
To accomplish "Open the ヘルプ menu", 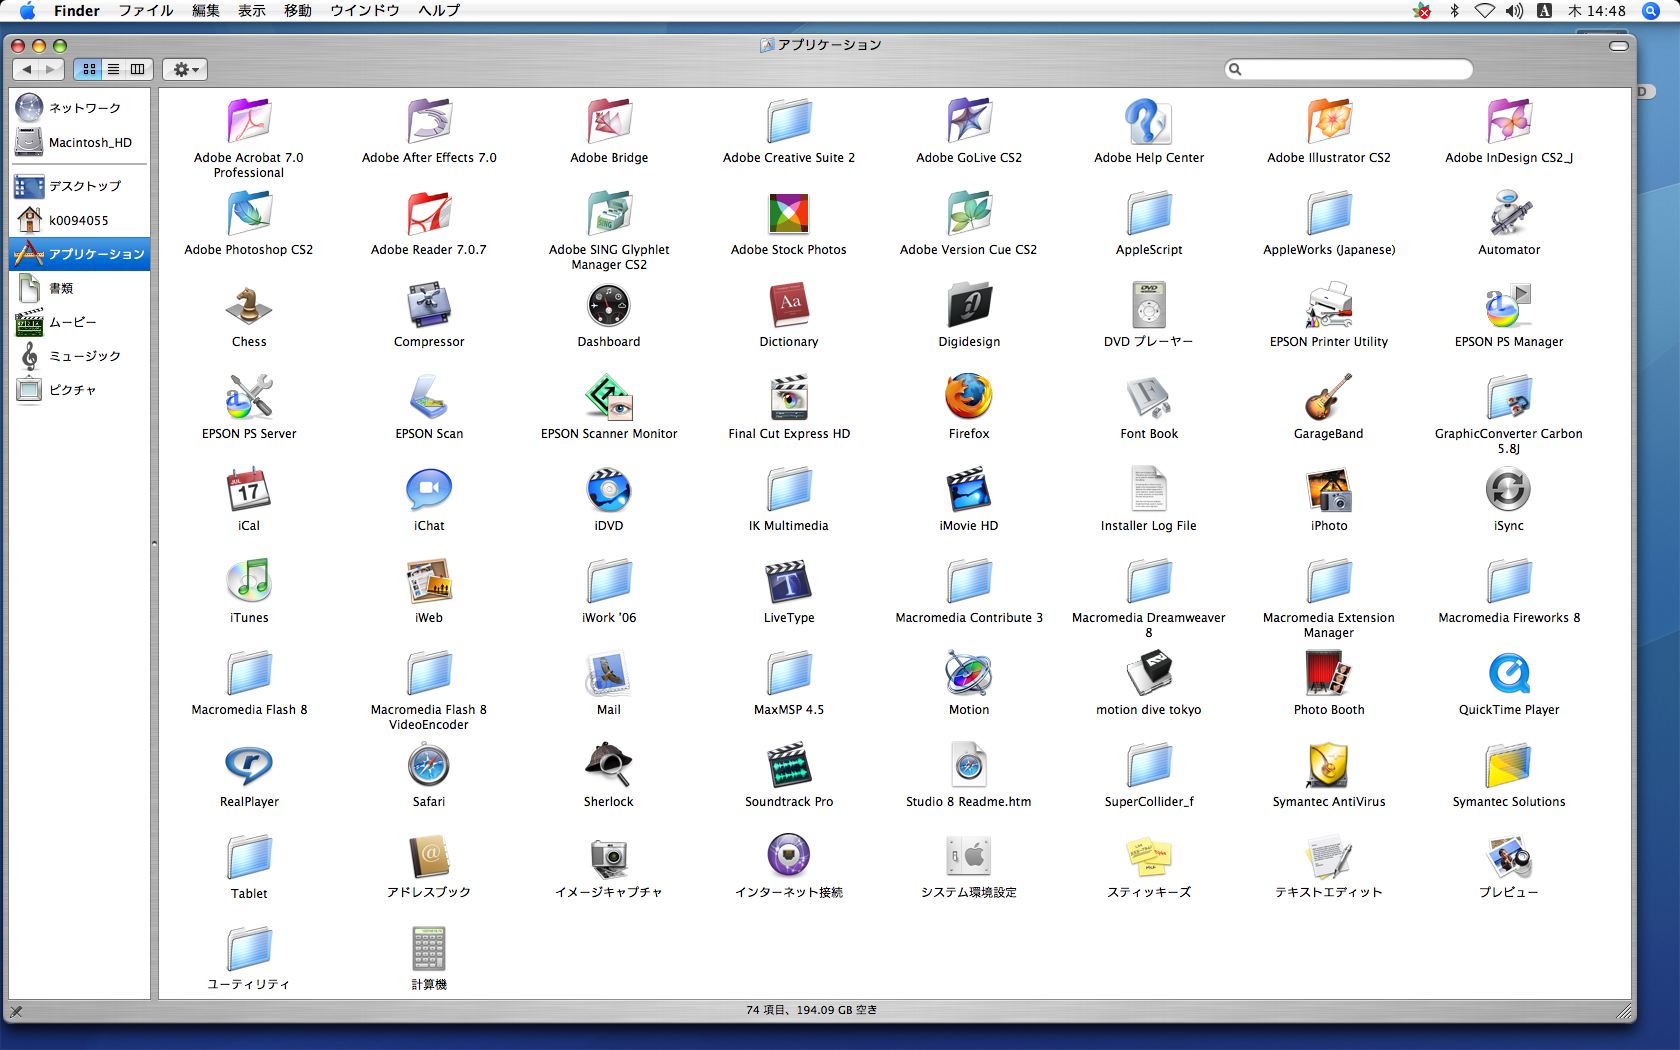I will [439, 11].
